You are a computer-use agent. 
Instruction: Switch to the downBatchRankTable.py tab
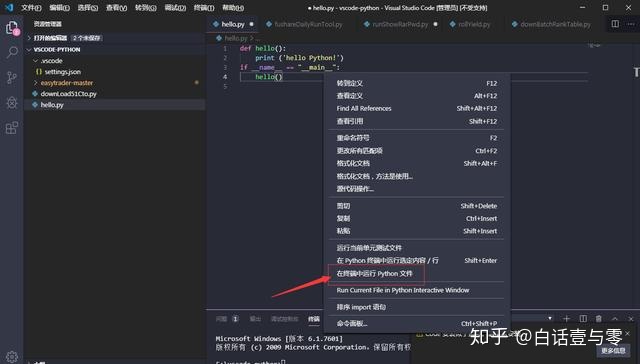pos(555,24)
